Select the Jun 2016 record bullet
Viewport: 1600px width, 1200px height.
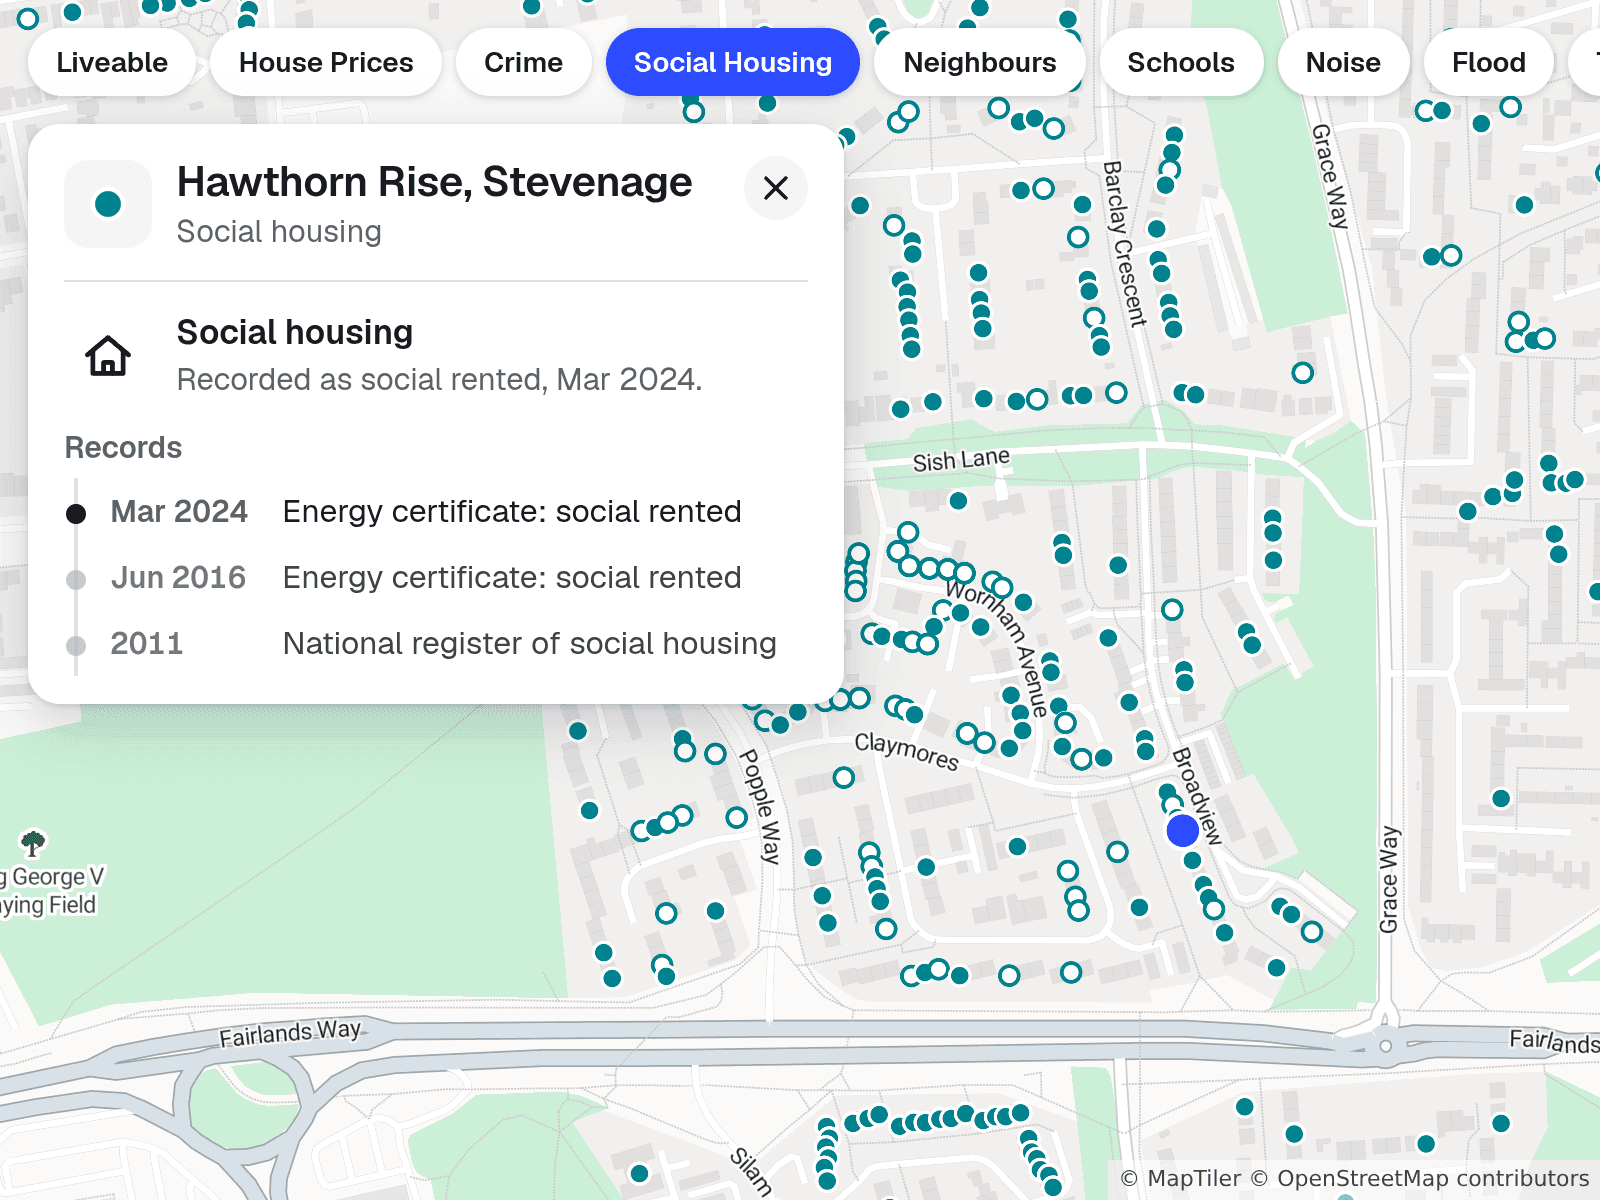[x=76, y=580]
